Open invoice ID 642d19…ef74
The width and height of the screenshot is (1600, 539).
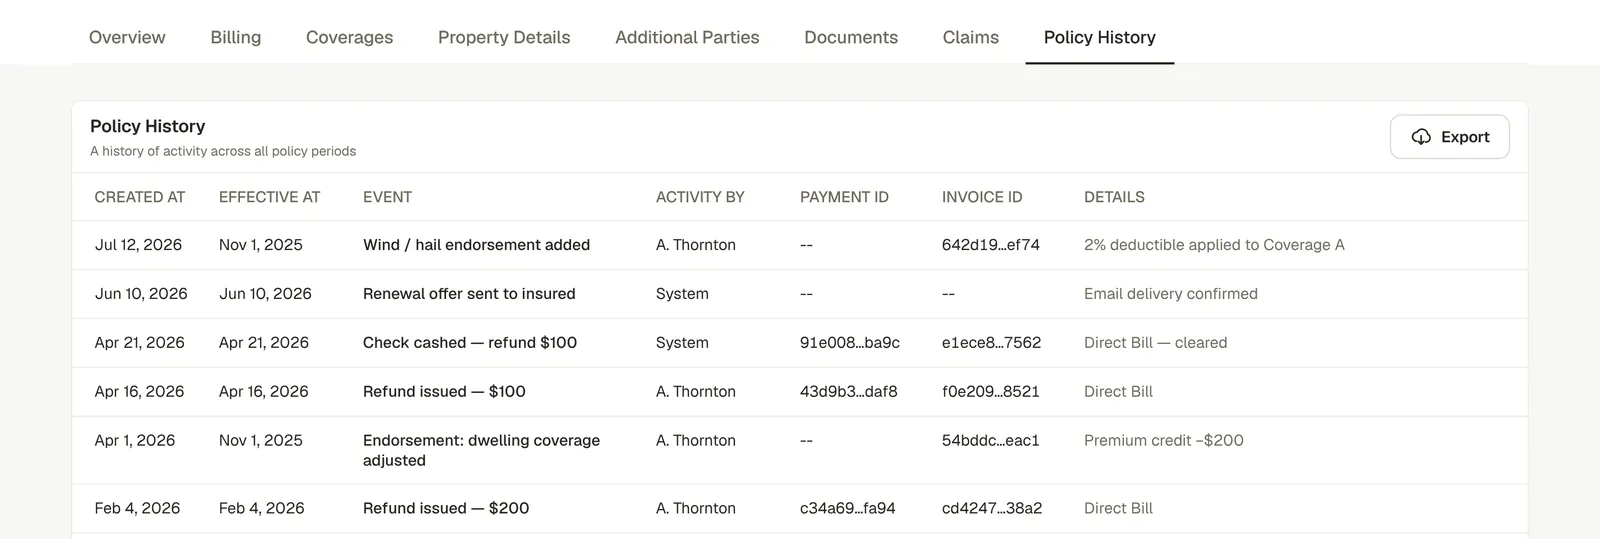pyautogui.click(x=991, y=245)
